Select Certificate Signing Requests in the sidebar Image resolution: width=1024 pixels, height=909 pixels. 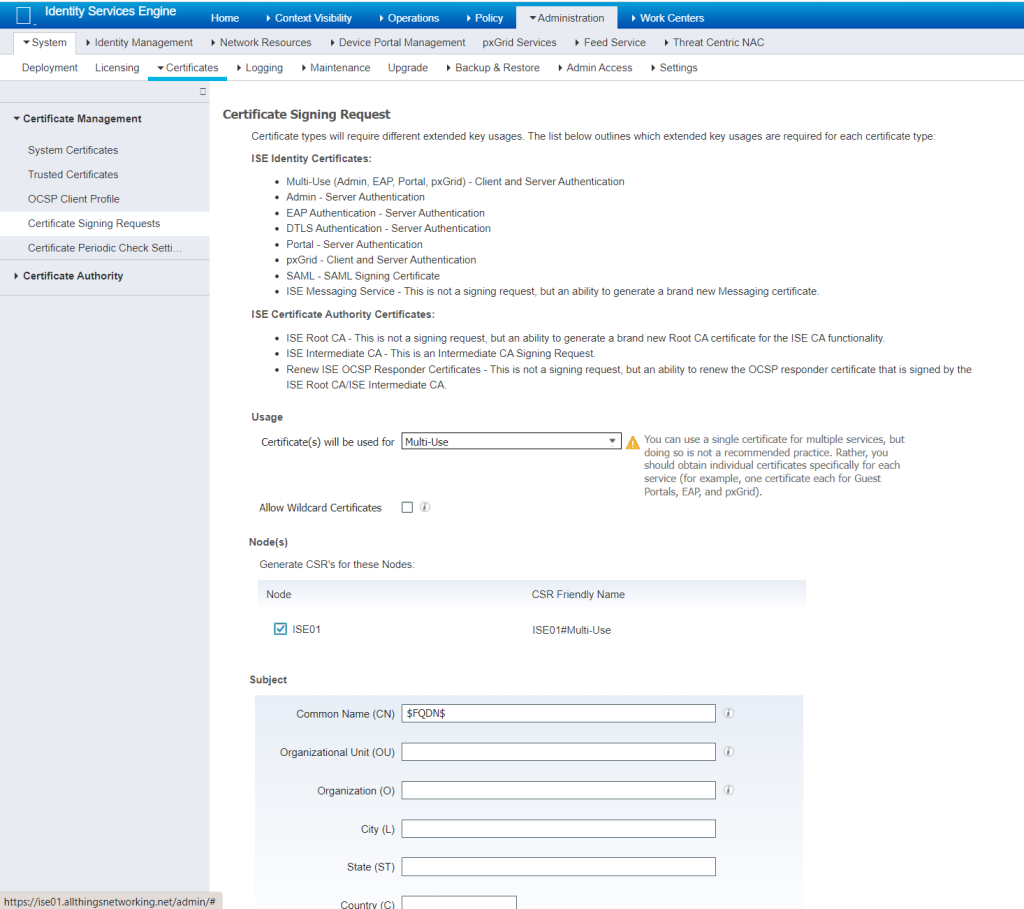[x=94, y=223]
